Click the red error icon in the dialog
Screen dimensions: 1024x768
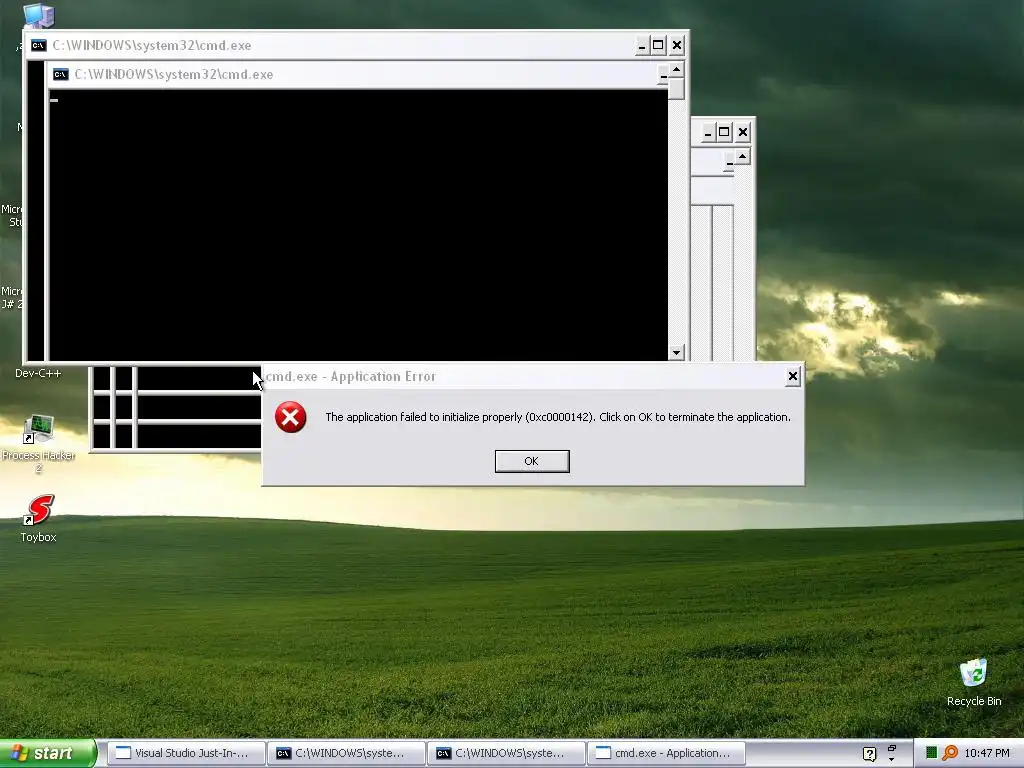click(x=291, y=417)
